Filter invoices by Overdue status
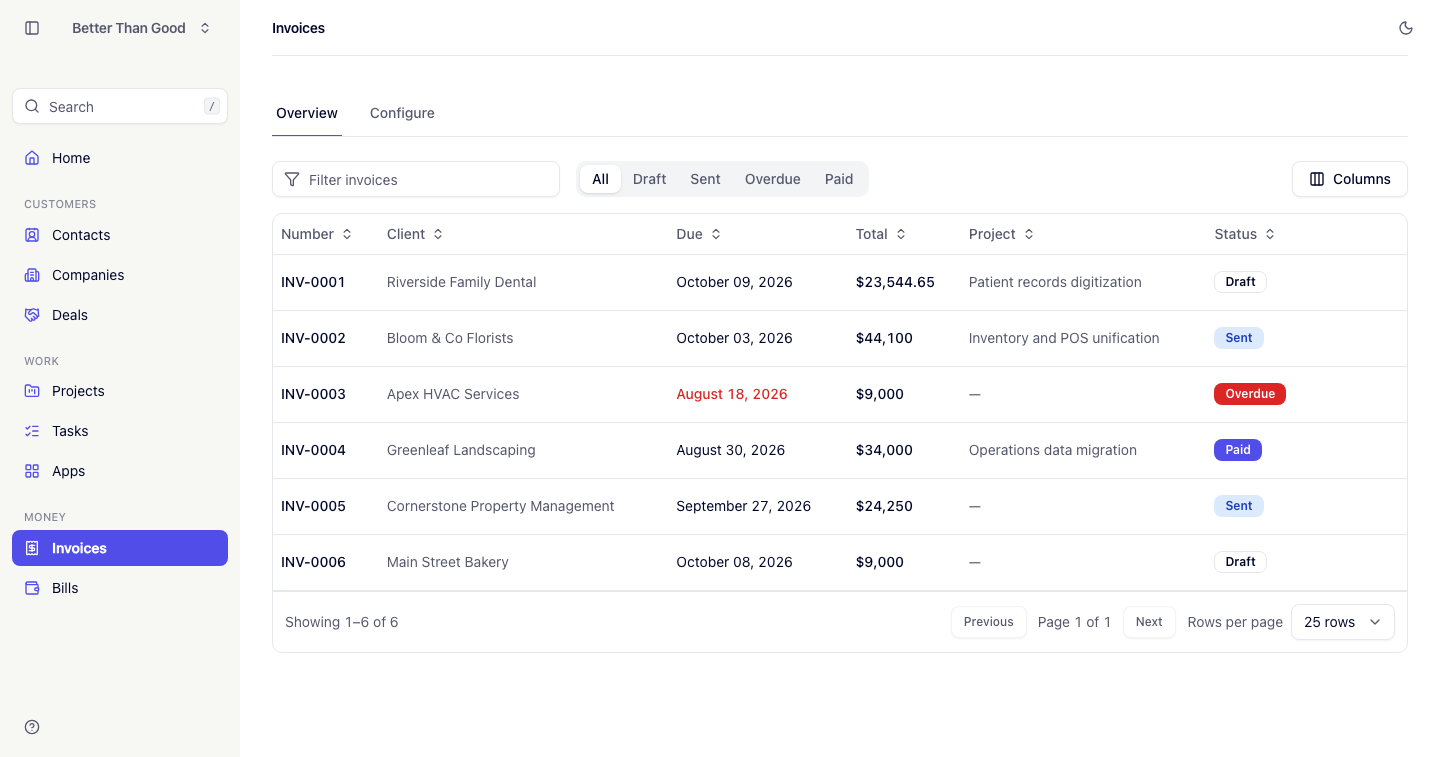The height and width of the screenshot is (757, 1440). pyautogui.click(x=773, y=179)
